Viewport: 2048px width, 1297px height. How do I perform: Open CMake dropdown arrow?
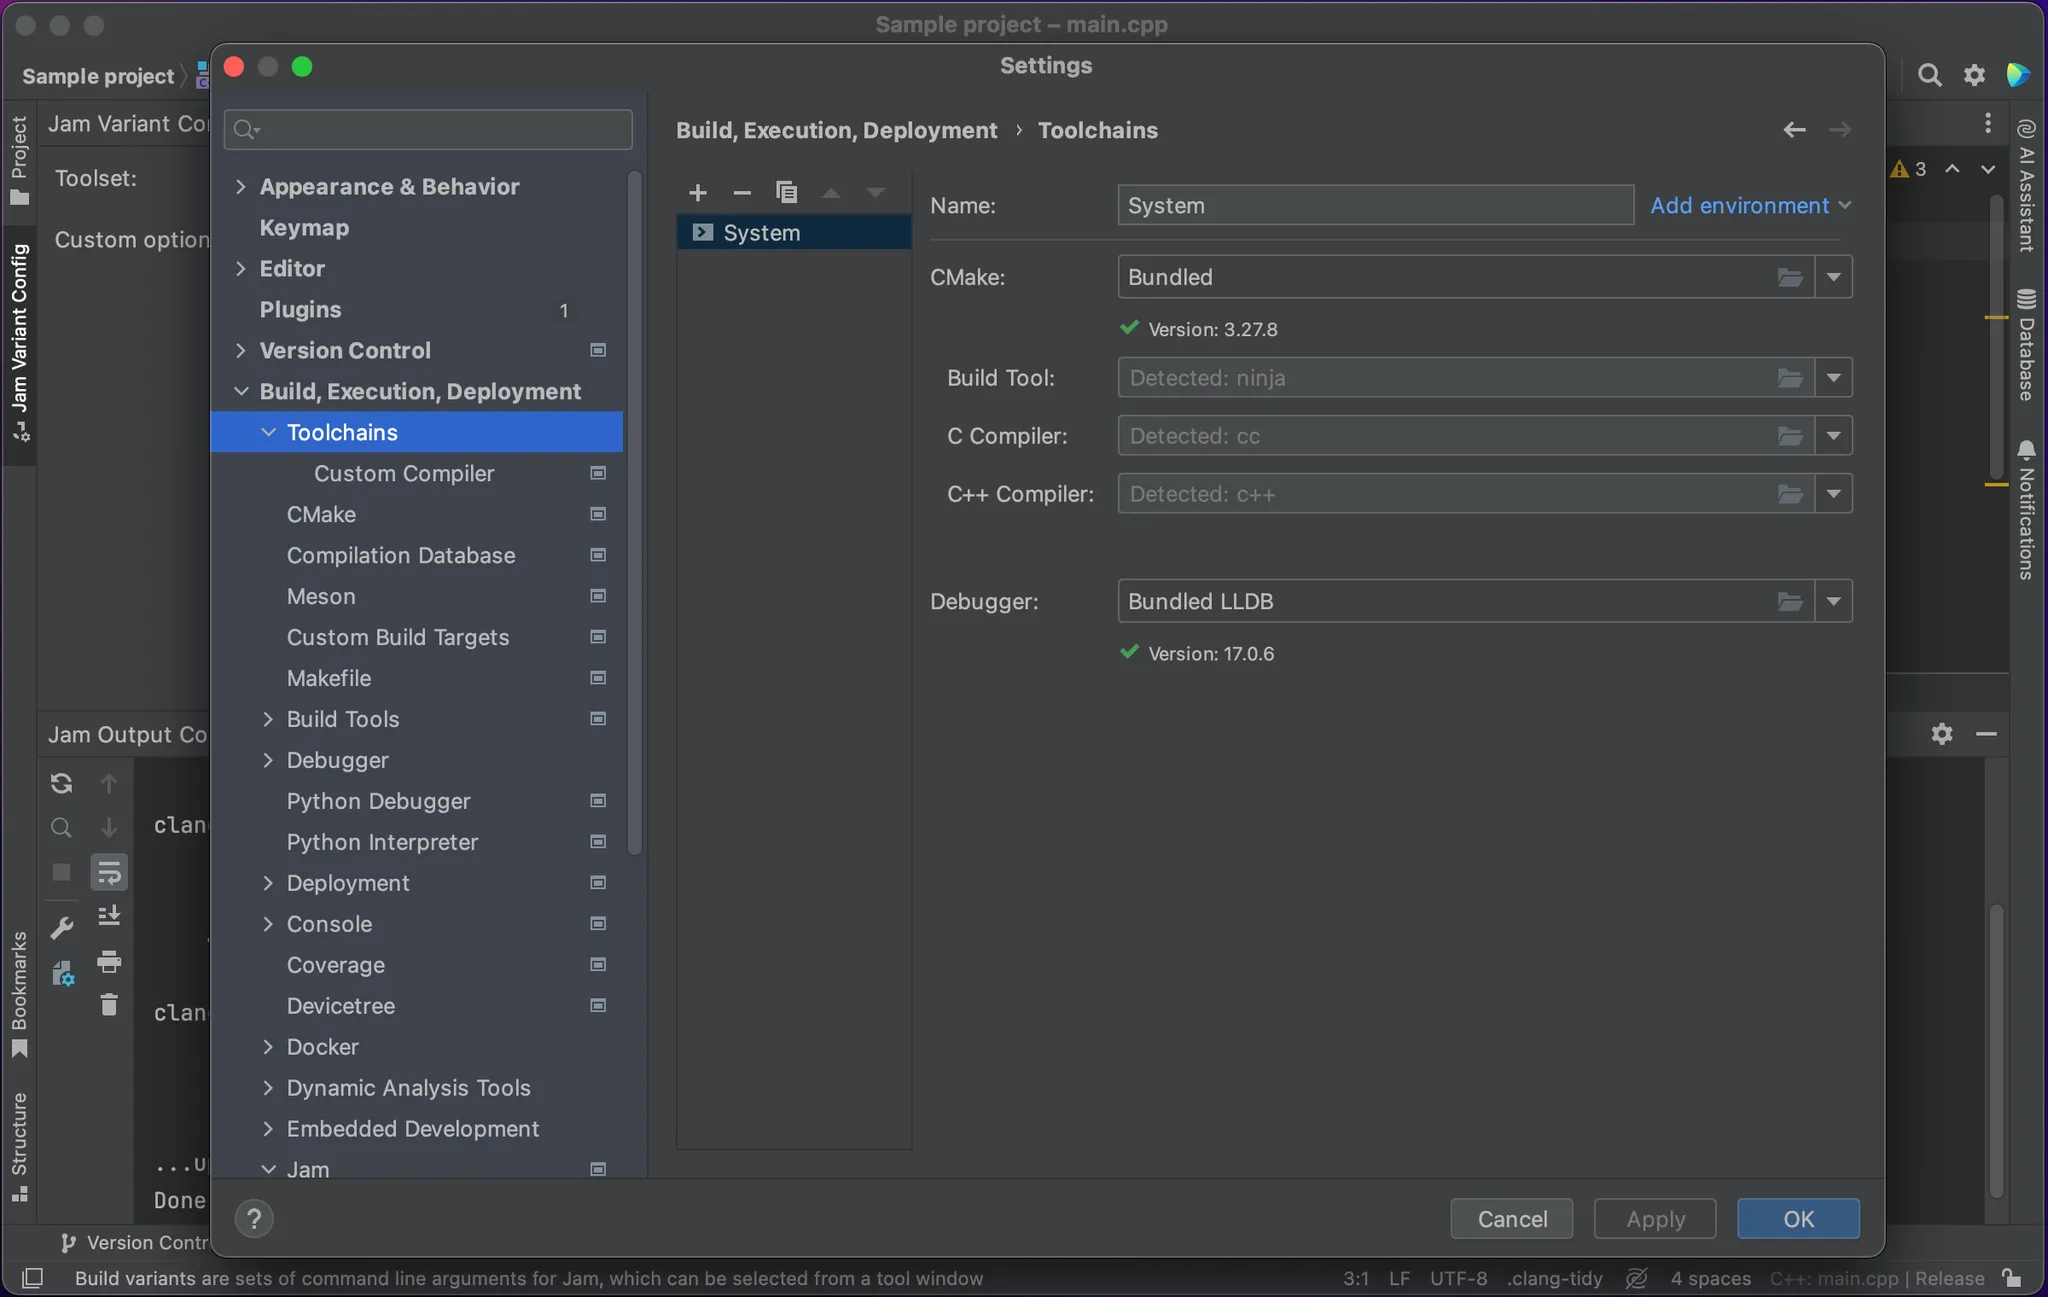[1833, 277]
